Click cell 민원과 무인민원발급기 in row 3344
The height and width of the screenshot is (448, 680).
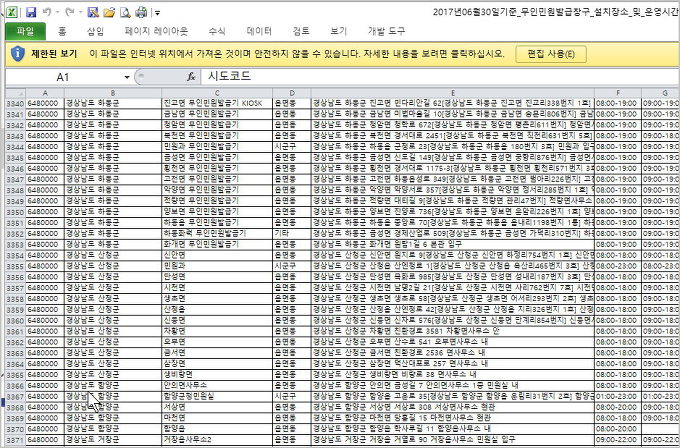(x=217, y=147)
